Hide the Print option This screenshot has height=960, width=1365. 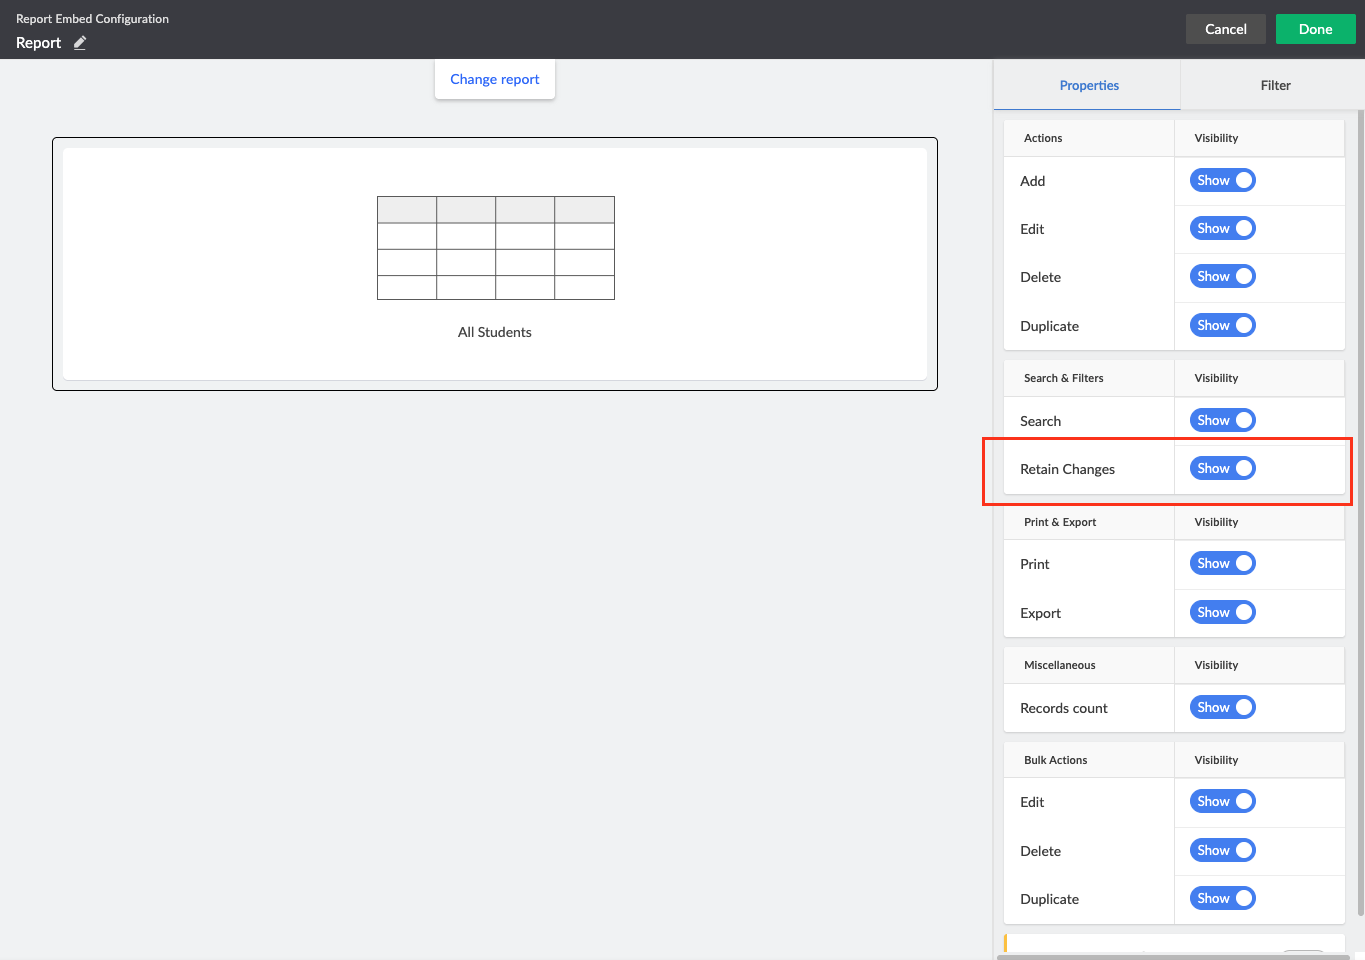[1222, 563]
